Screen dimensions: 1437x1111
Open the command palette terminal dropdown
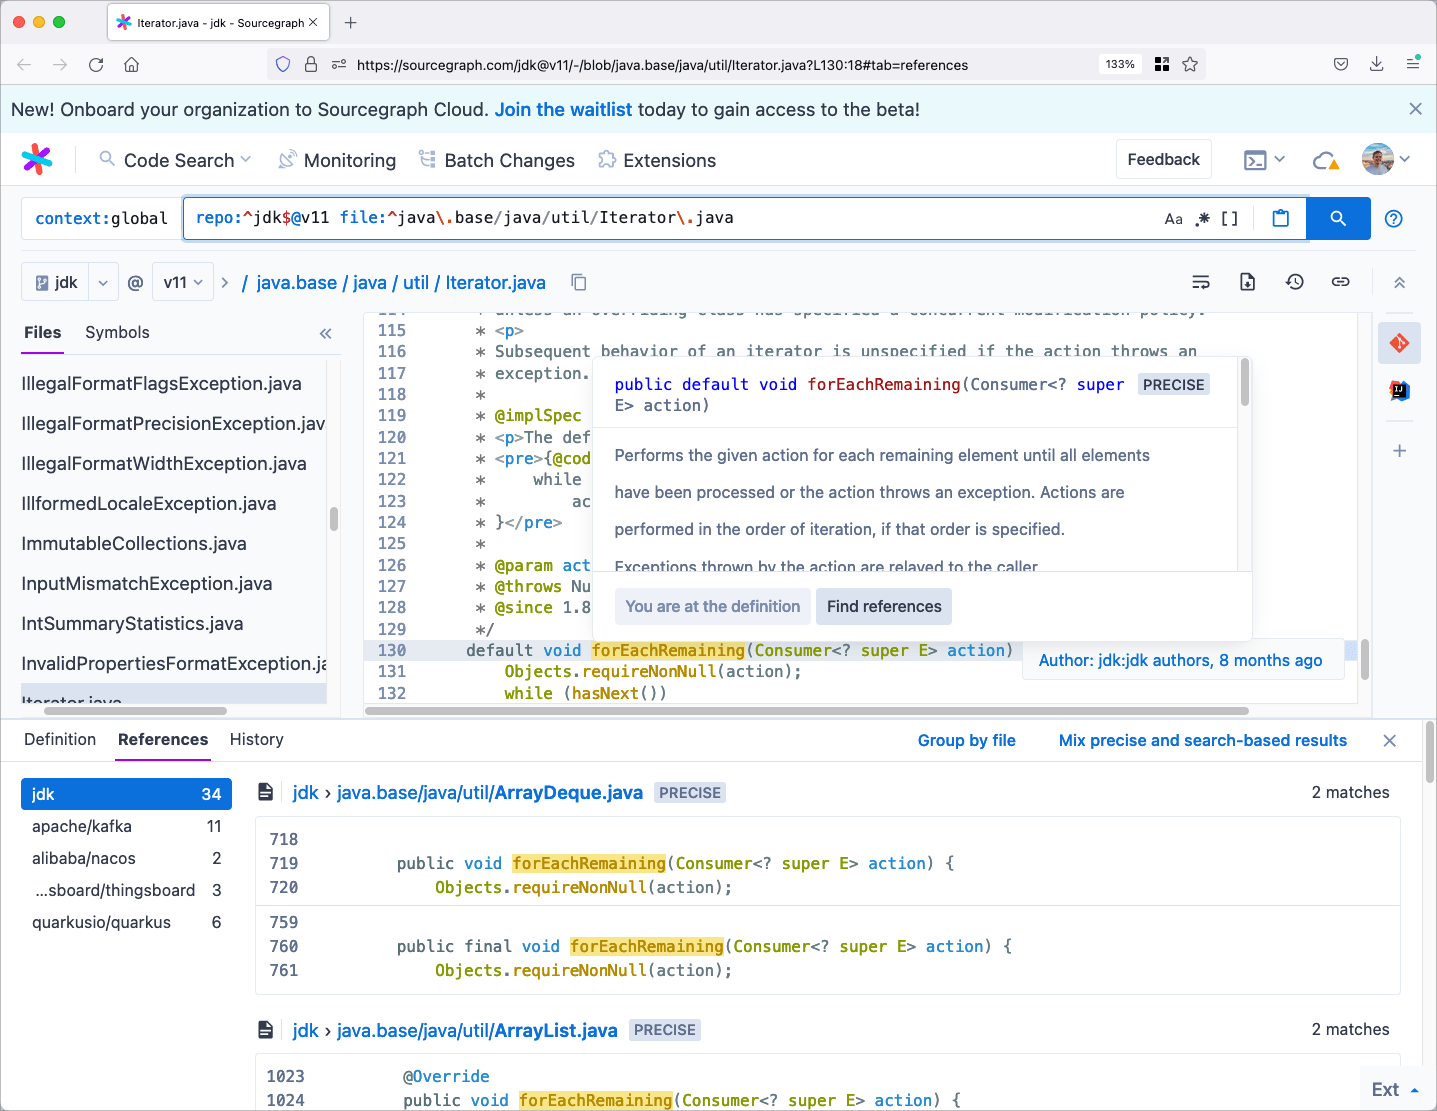coord(1264,160)
